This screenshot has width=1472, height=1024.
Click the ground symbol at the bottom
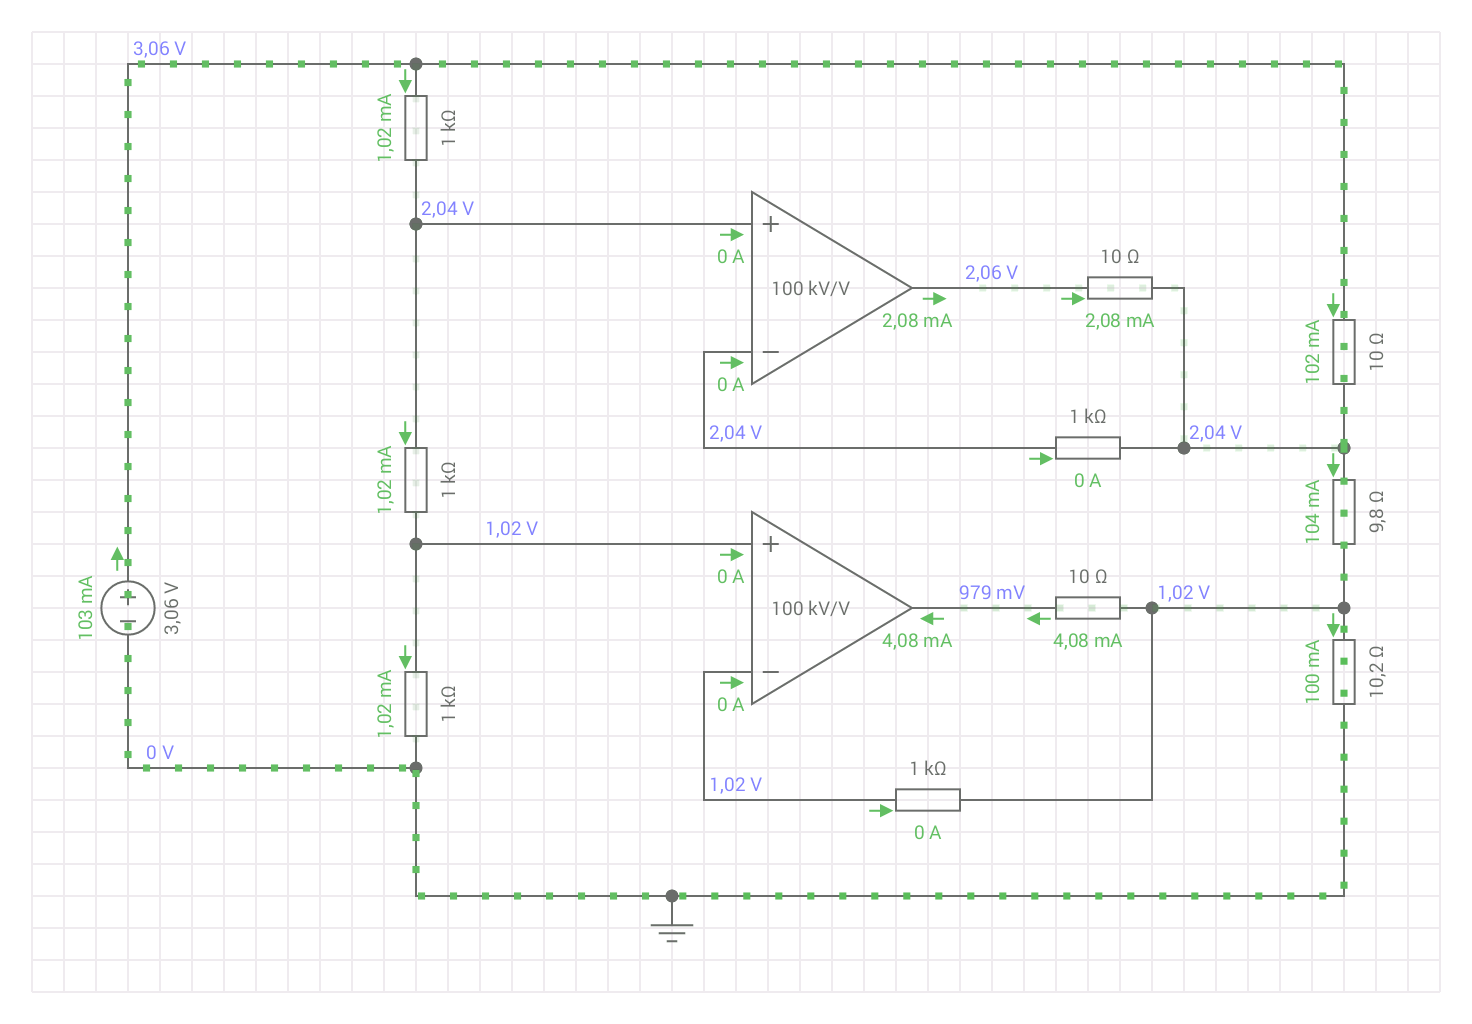point(672,932)
